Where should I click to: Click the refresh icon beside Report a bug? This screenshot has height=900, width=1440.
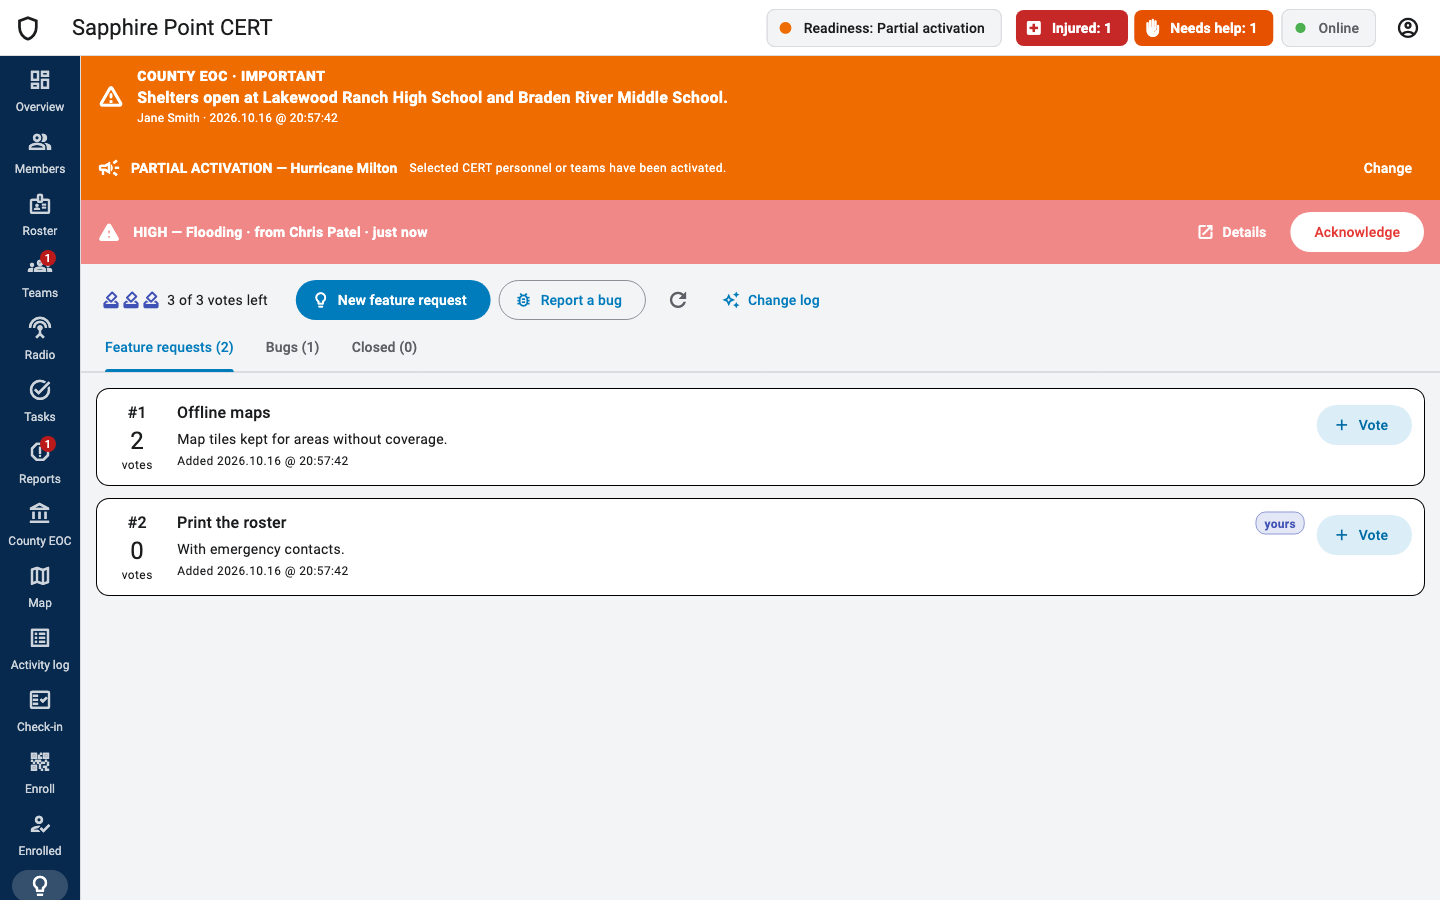(x=678, y=300)
